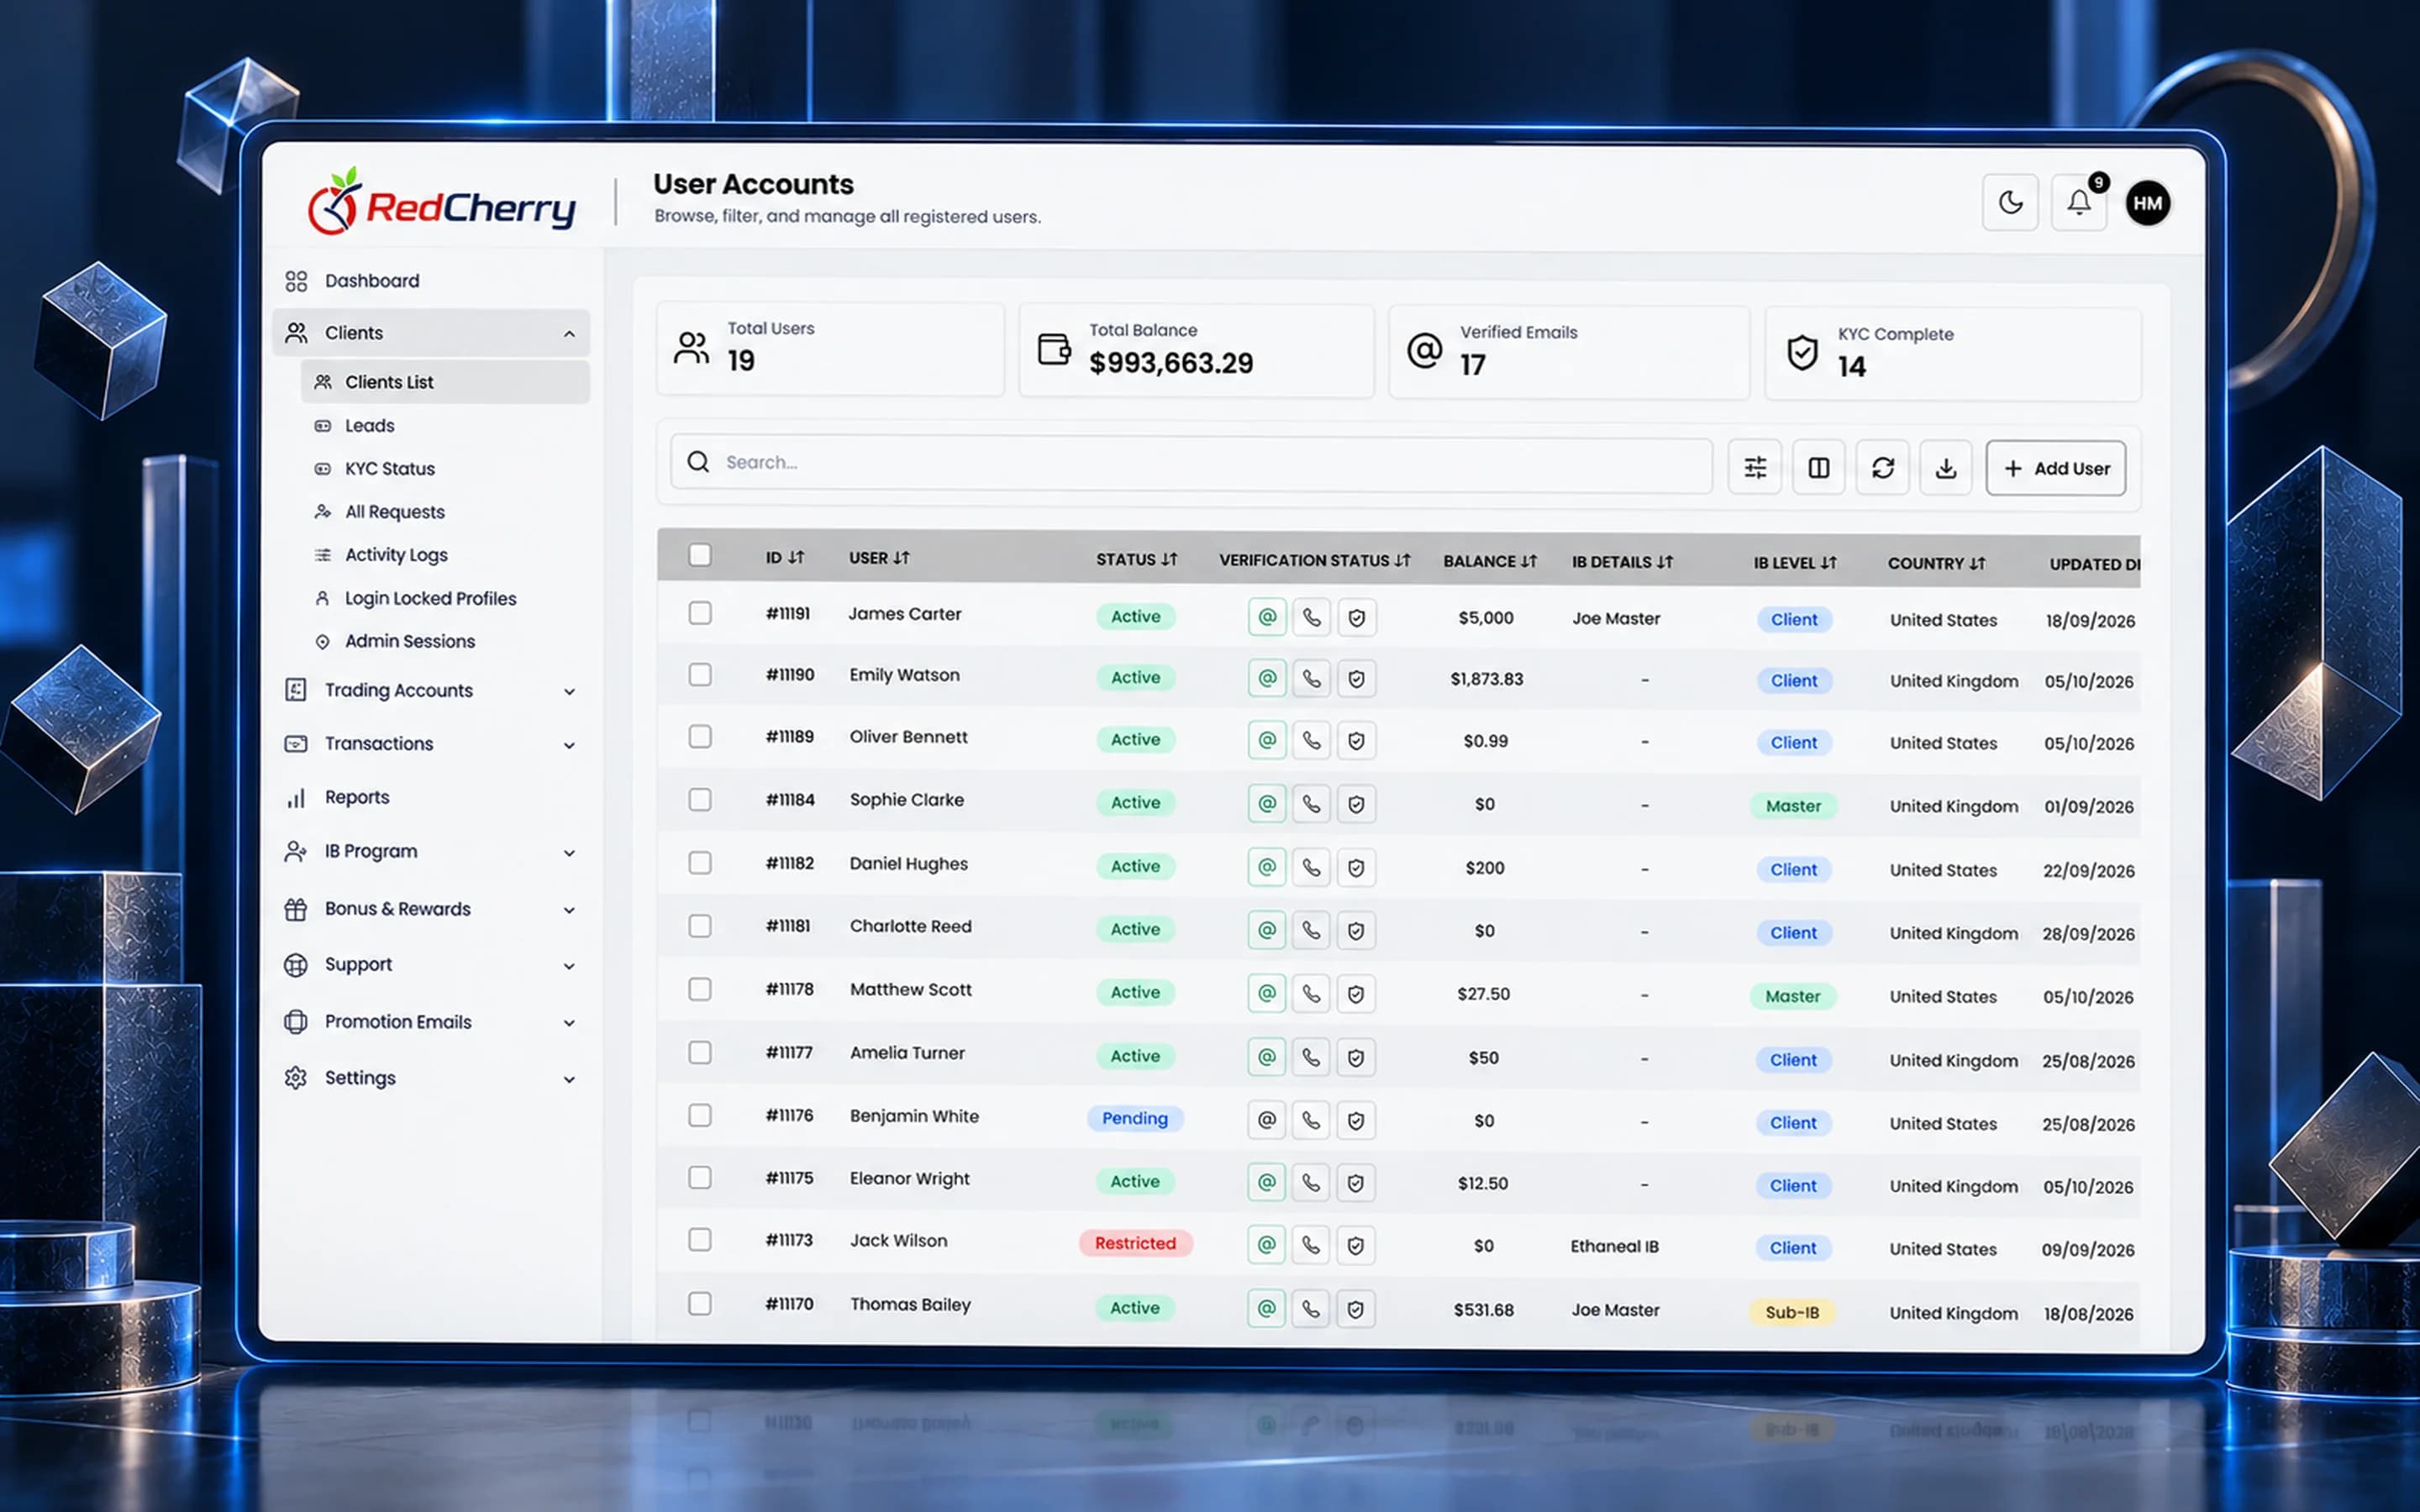Refresh the user list

coord(1883,467)
